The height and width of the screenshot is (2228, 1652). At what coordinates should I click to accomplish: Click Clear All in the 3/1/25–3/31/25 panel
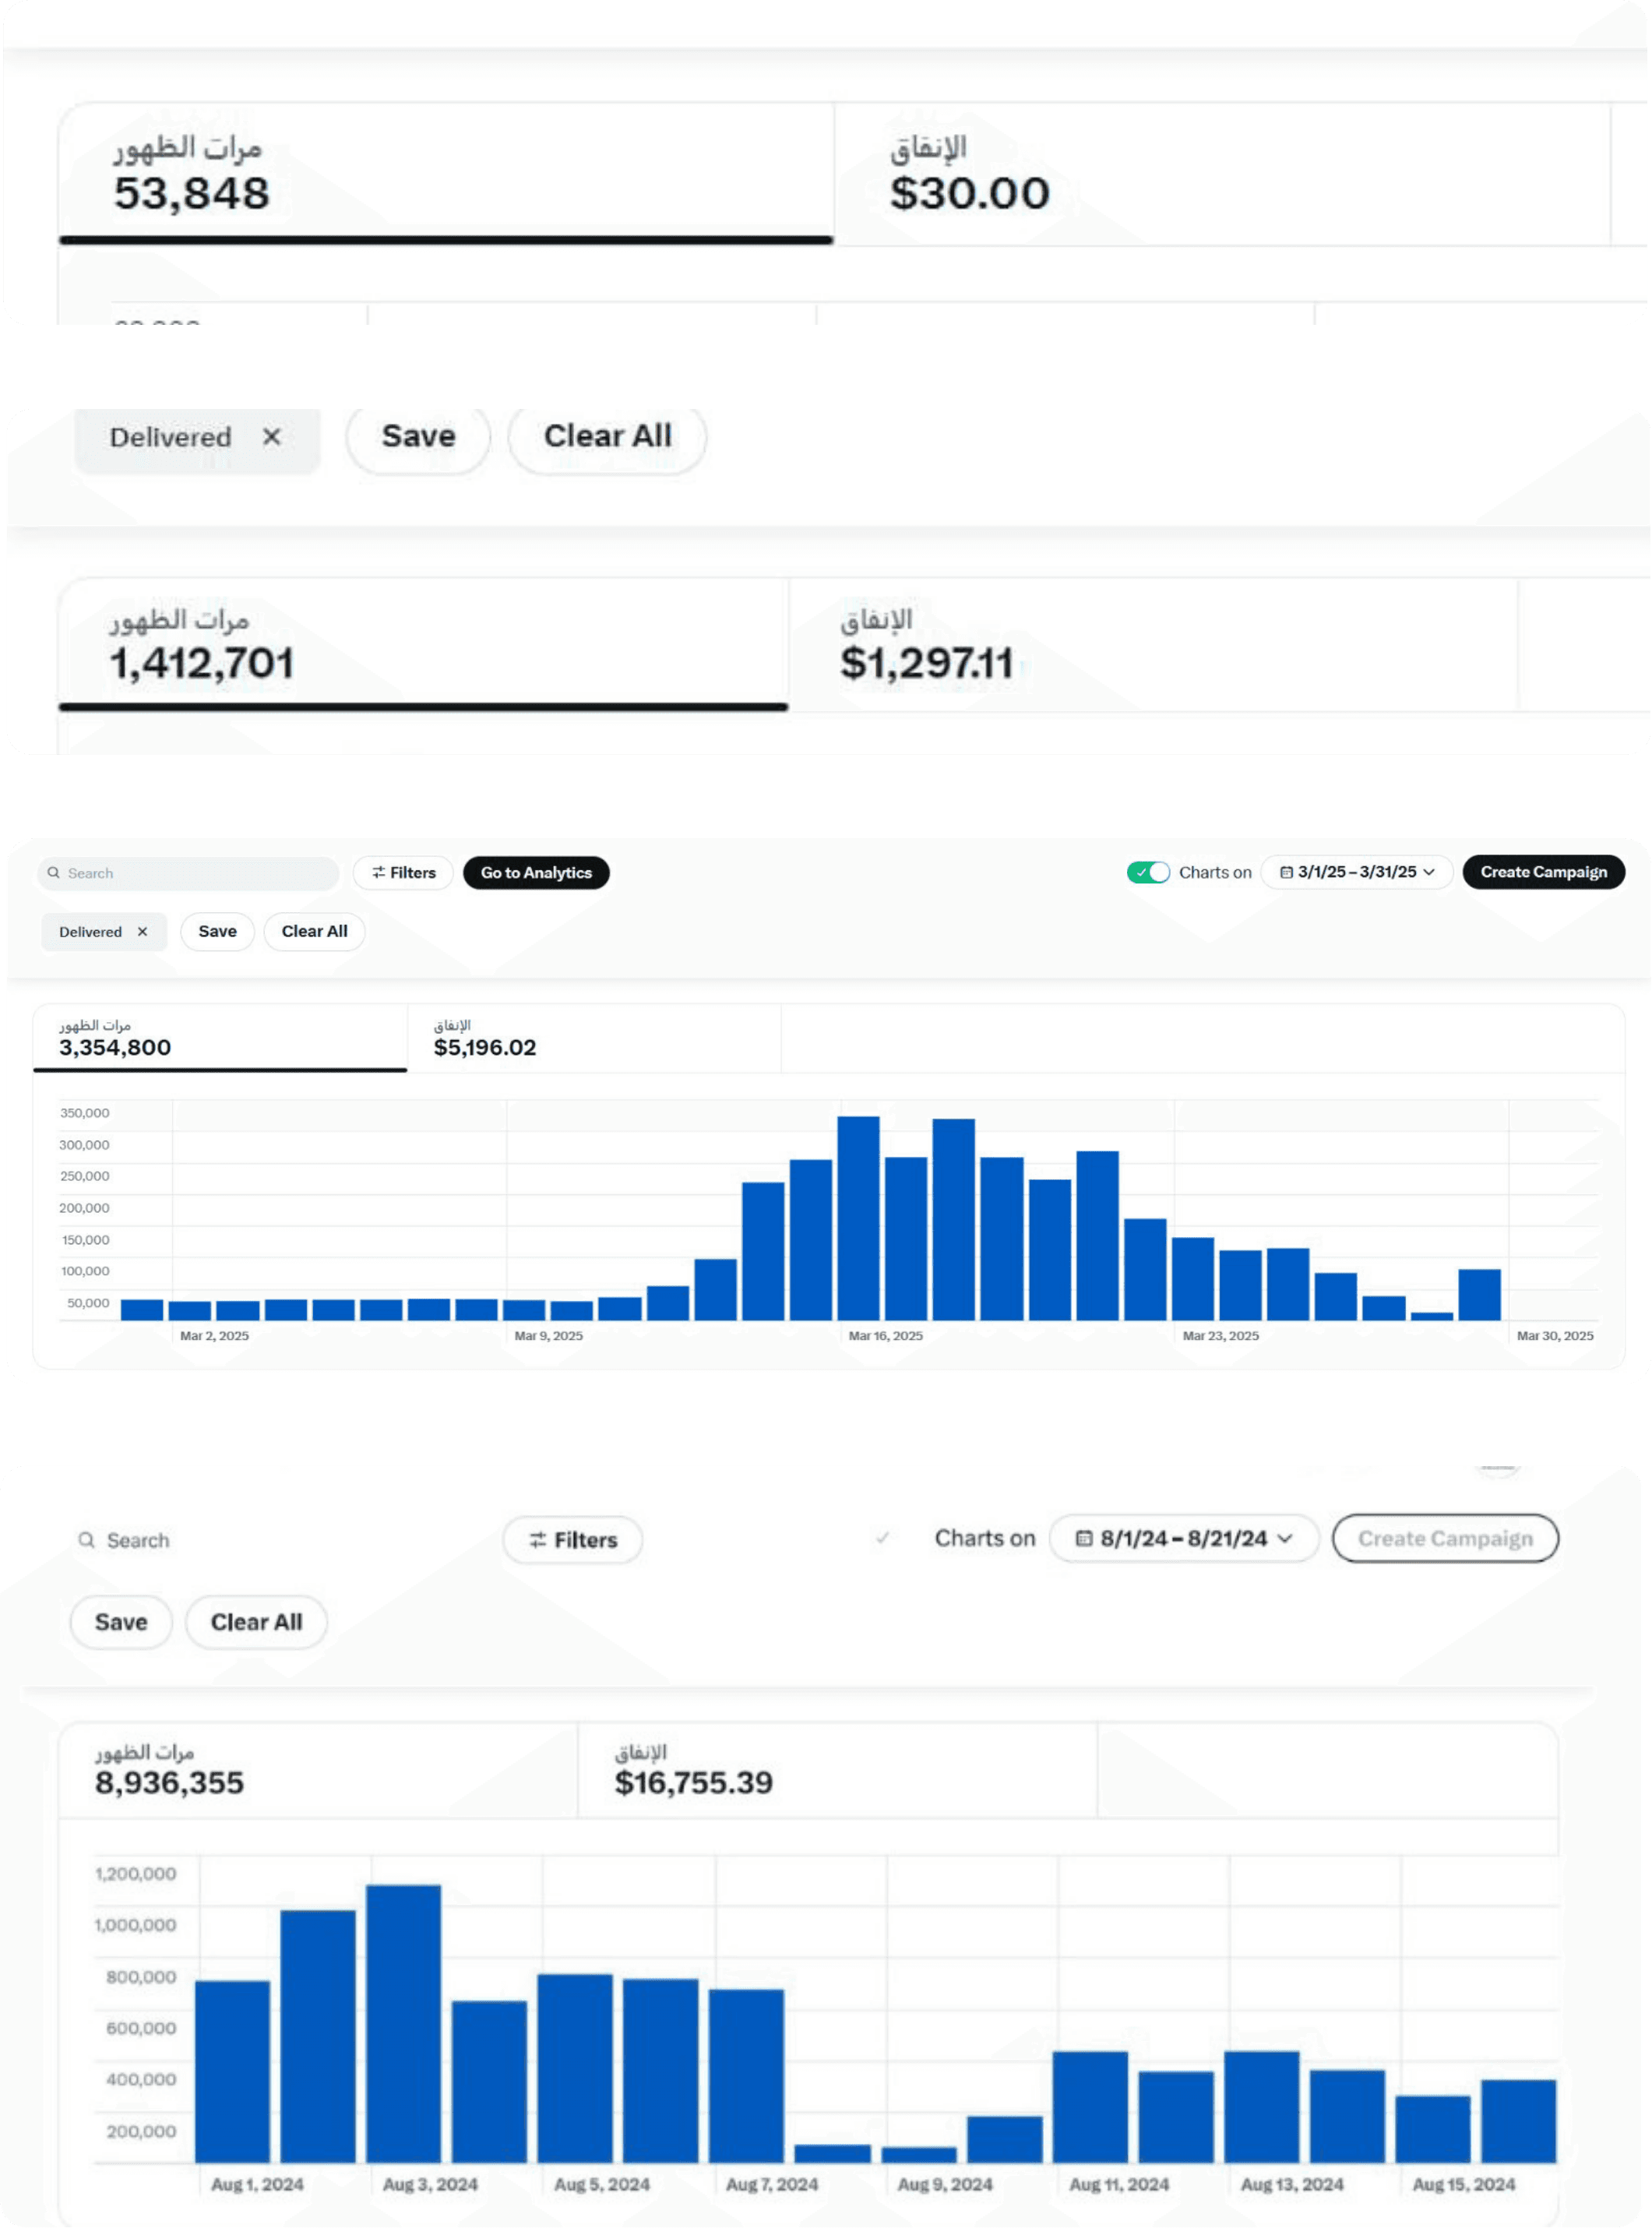(314, 932)
